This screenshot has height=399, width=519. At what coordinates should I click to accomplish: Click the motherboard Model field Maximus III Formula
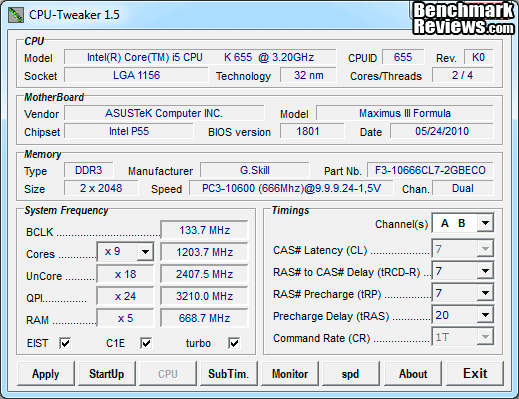coord(405,113)
